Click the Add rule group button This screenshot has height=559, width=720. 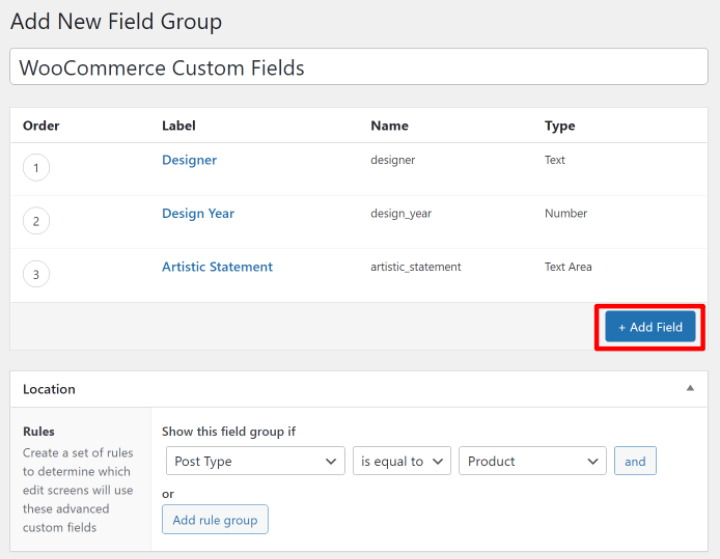tap(215, 520)
